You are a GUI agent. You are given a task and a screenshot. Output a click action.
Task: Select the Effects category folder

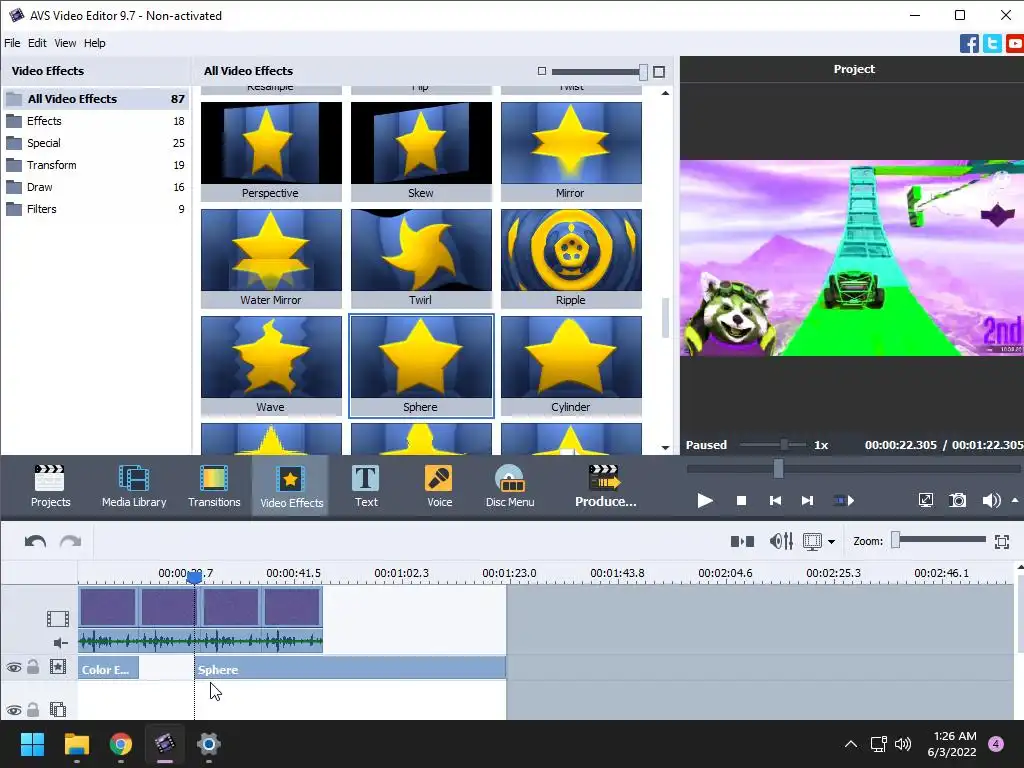(x=96, y=121)
